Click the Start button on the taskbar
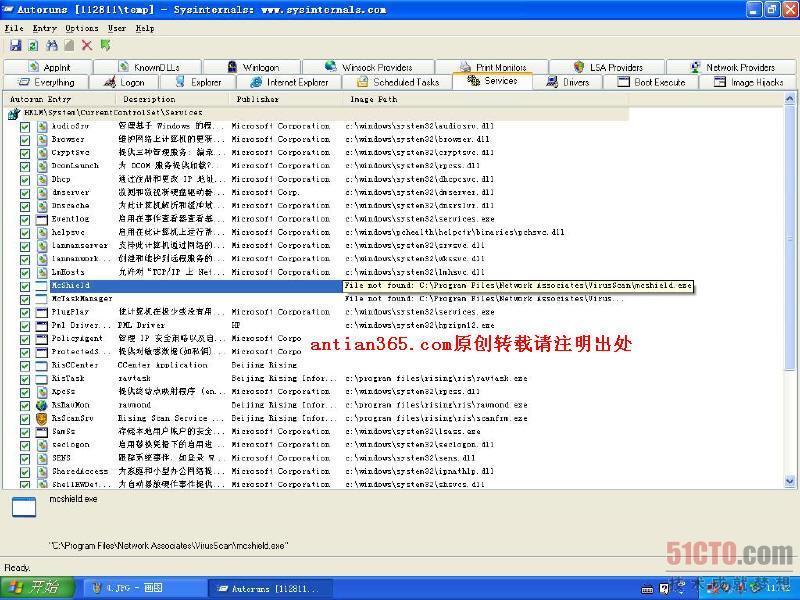Viewport: 800px width, 600px height. coord(37,588)
